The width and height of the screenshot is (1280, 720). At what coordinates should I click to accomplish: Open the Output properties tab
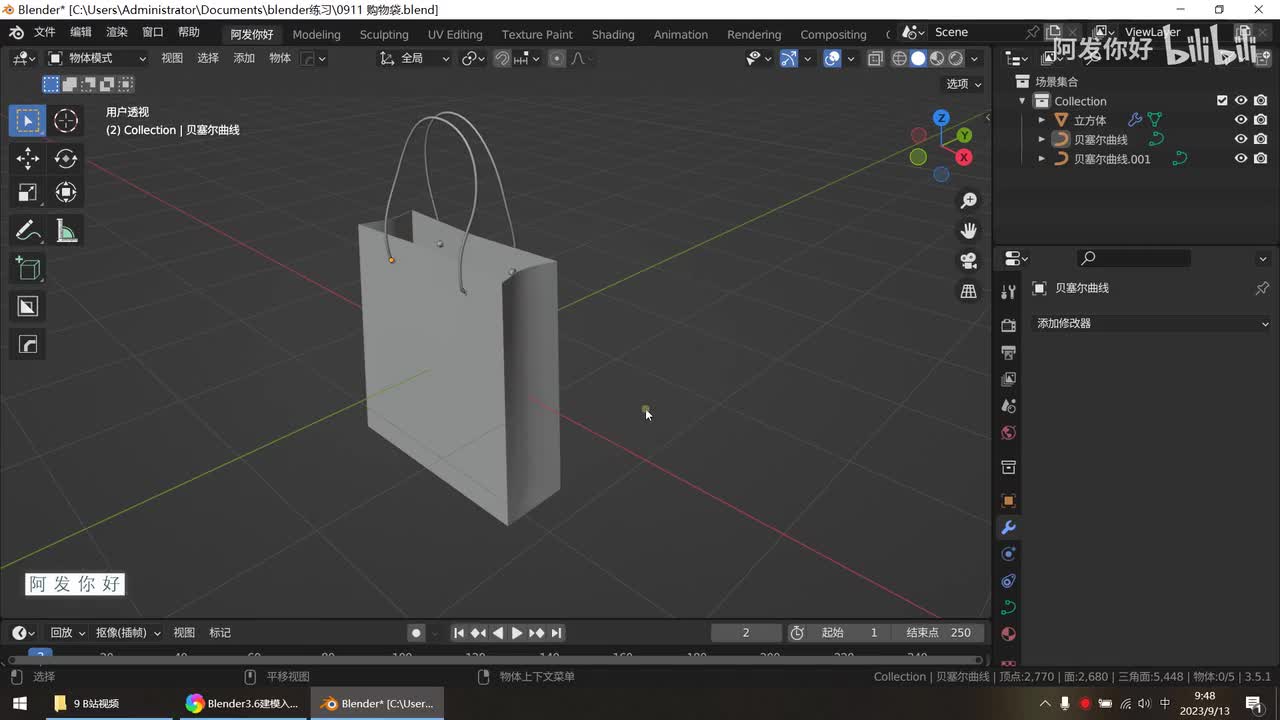[1008, 352]
